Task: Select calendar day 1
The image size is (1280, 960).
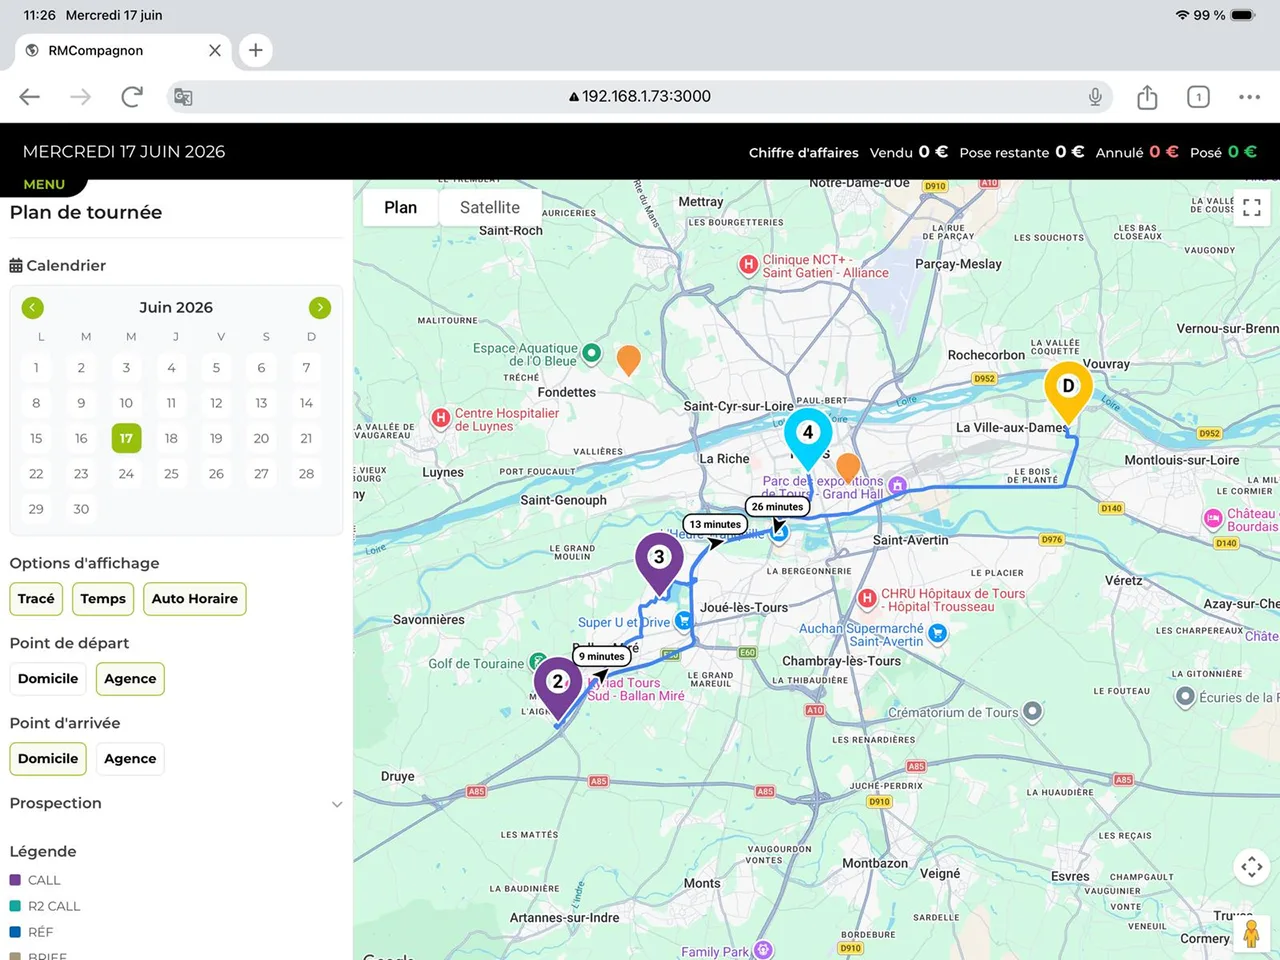Action: tap(36, 368)
